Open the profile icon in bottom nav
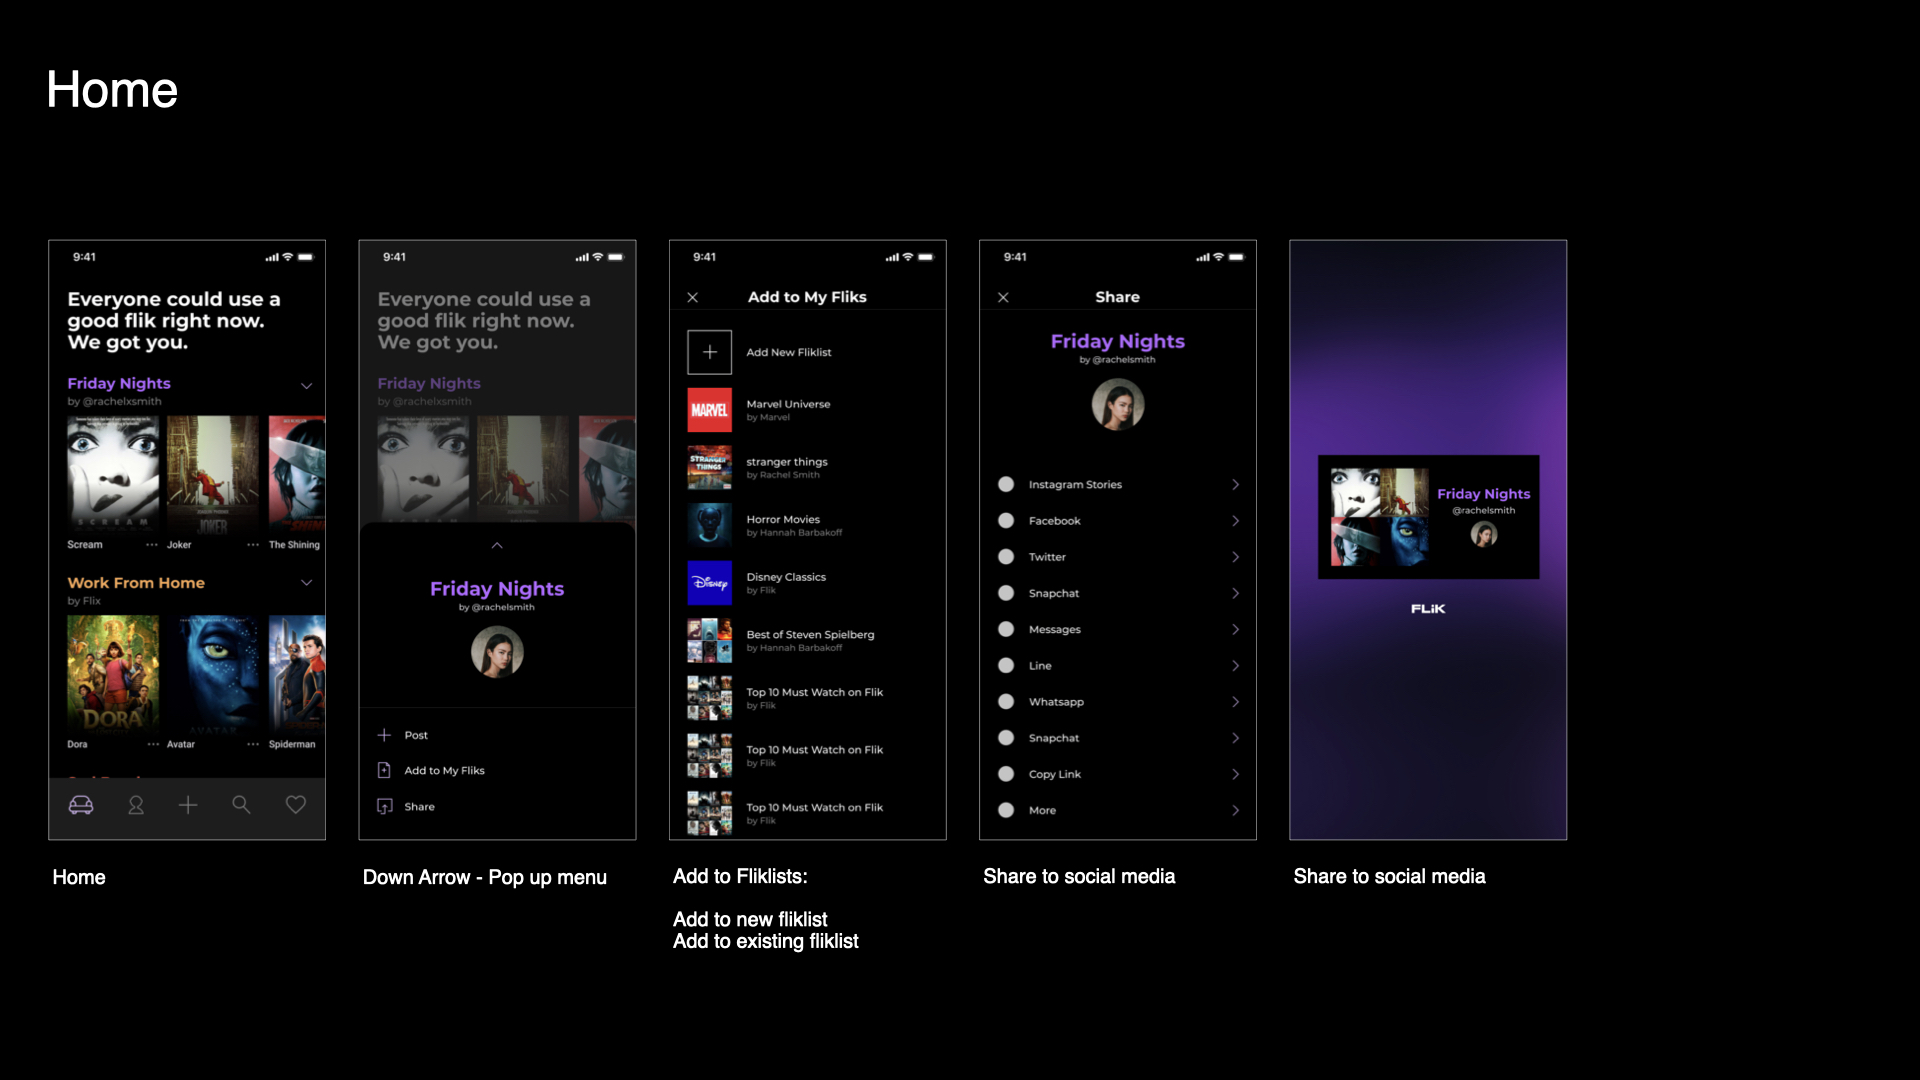The width and height of the screenshot is (1920, 1080). click(136, 805)
